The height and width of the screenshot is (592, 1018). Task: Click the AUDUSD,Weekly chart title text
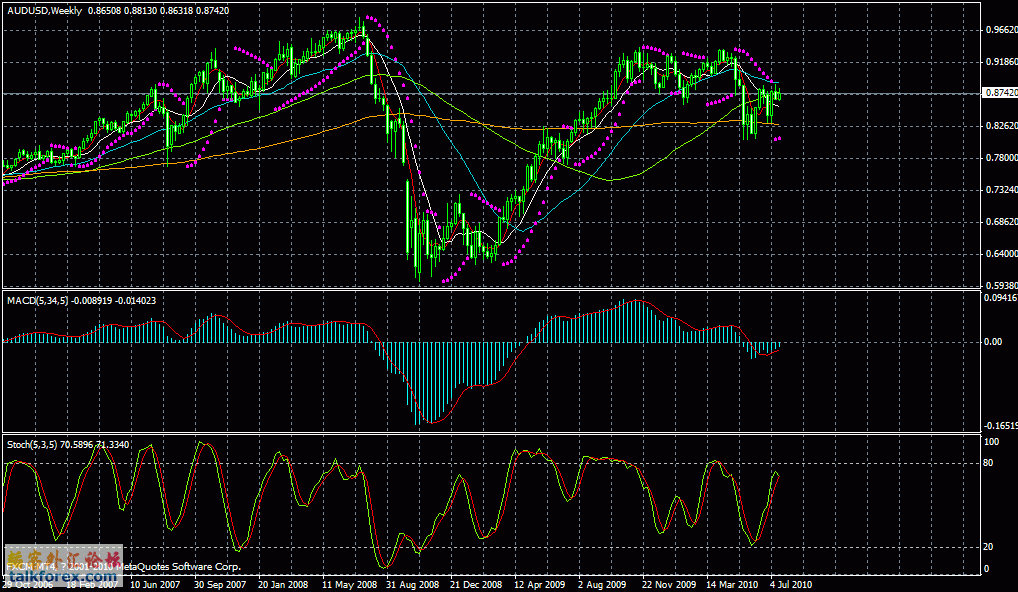tap(45, 11)
